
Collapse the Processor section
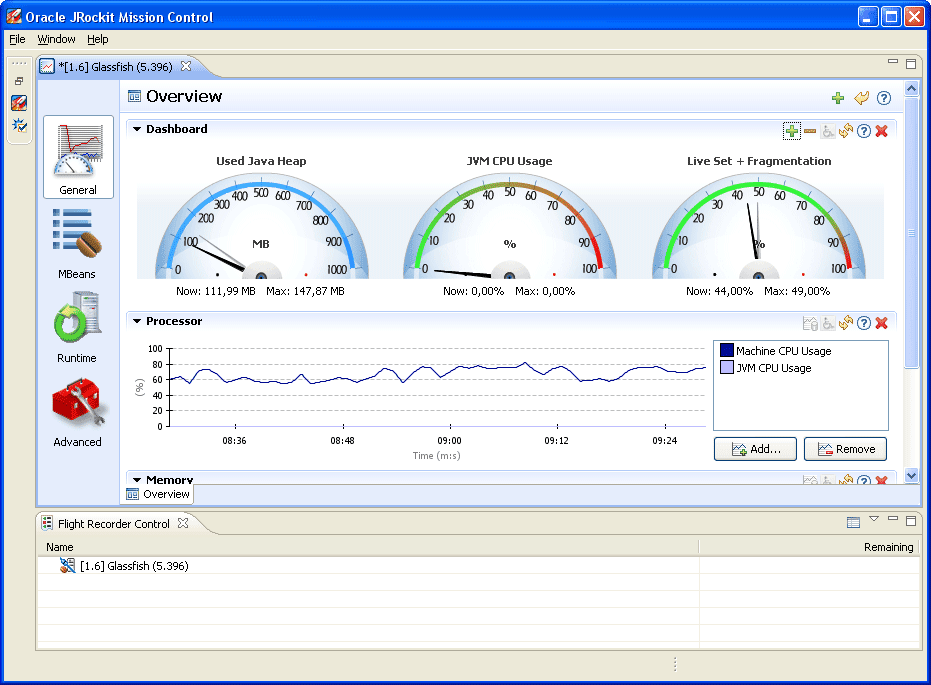[137, 321]
